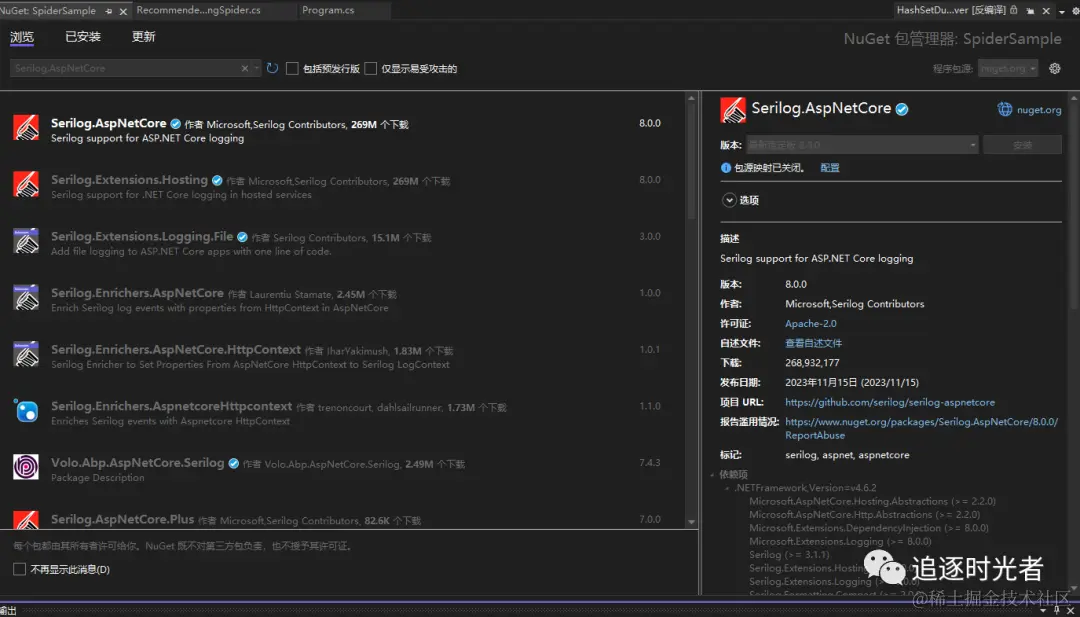
Task: Open the Apache-2.0 license link
Action: point(811,323)
